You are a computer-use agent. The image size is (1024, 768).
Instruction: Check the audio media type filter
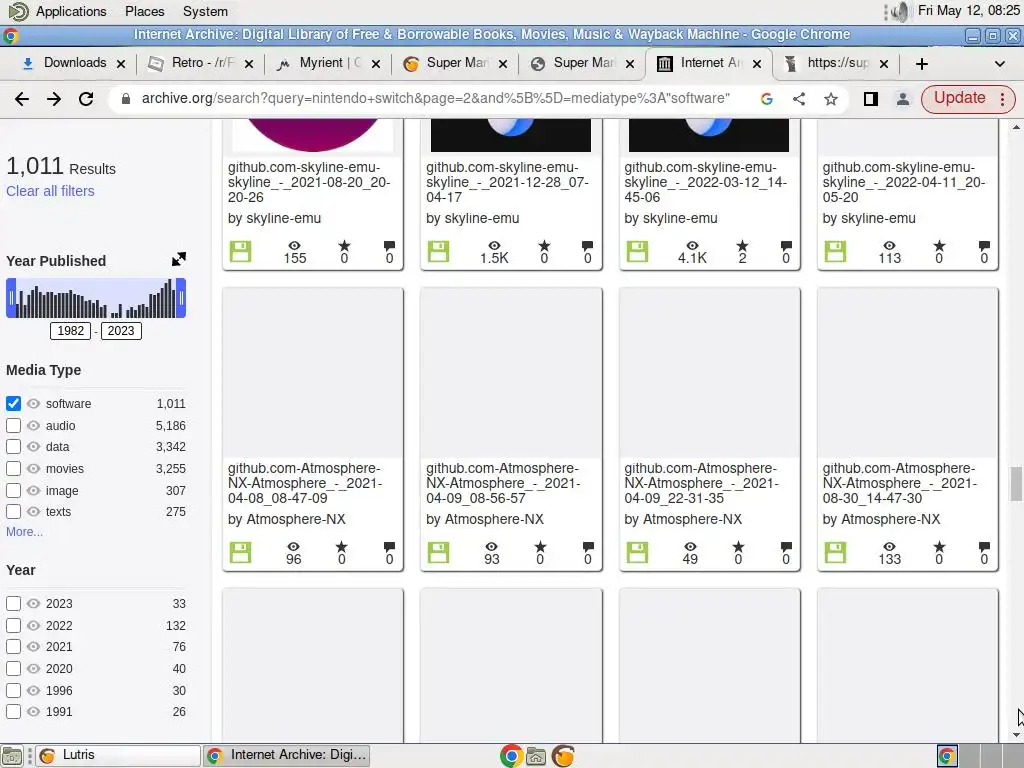click(x=13, y=426)
